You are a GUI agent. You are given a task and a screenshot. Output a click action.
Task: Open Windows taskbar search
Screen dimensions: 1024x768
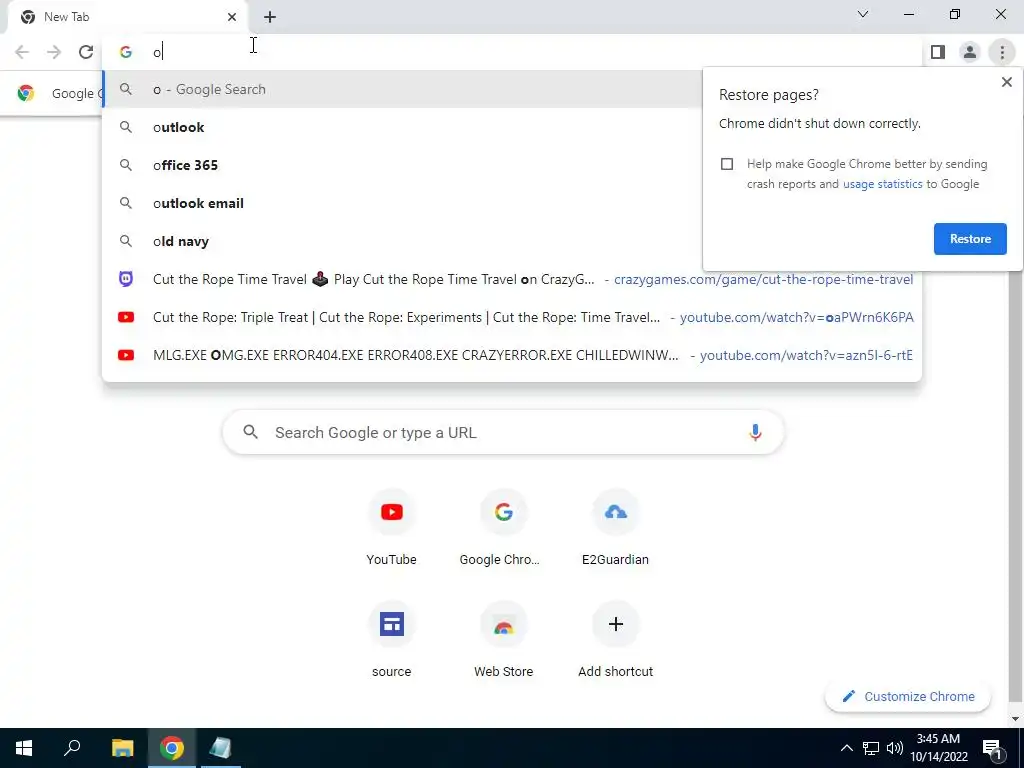tap(72, 748)
